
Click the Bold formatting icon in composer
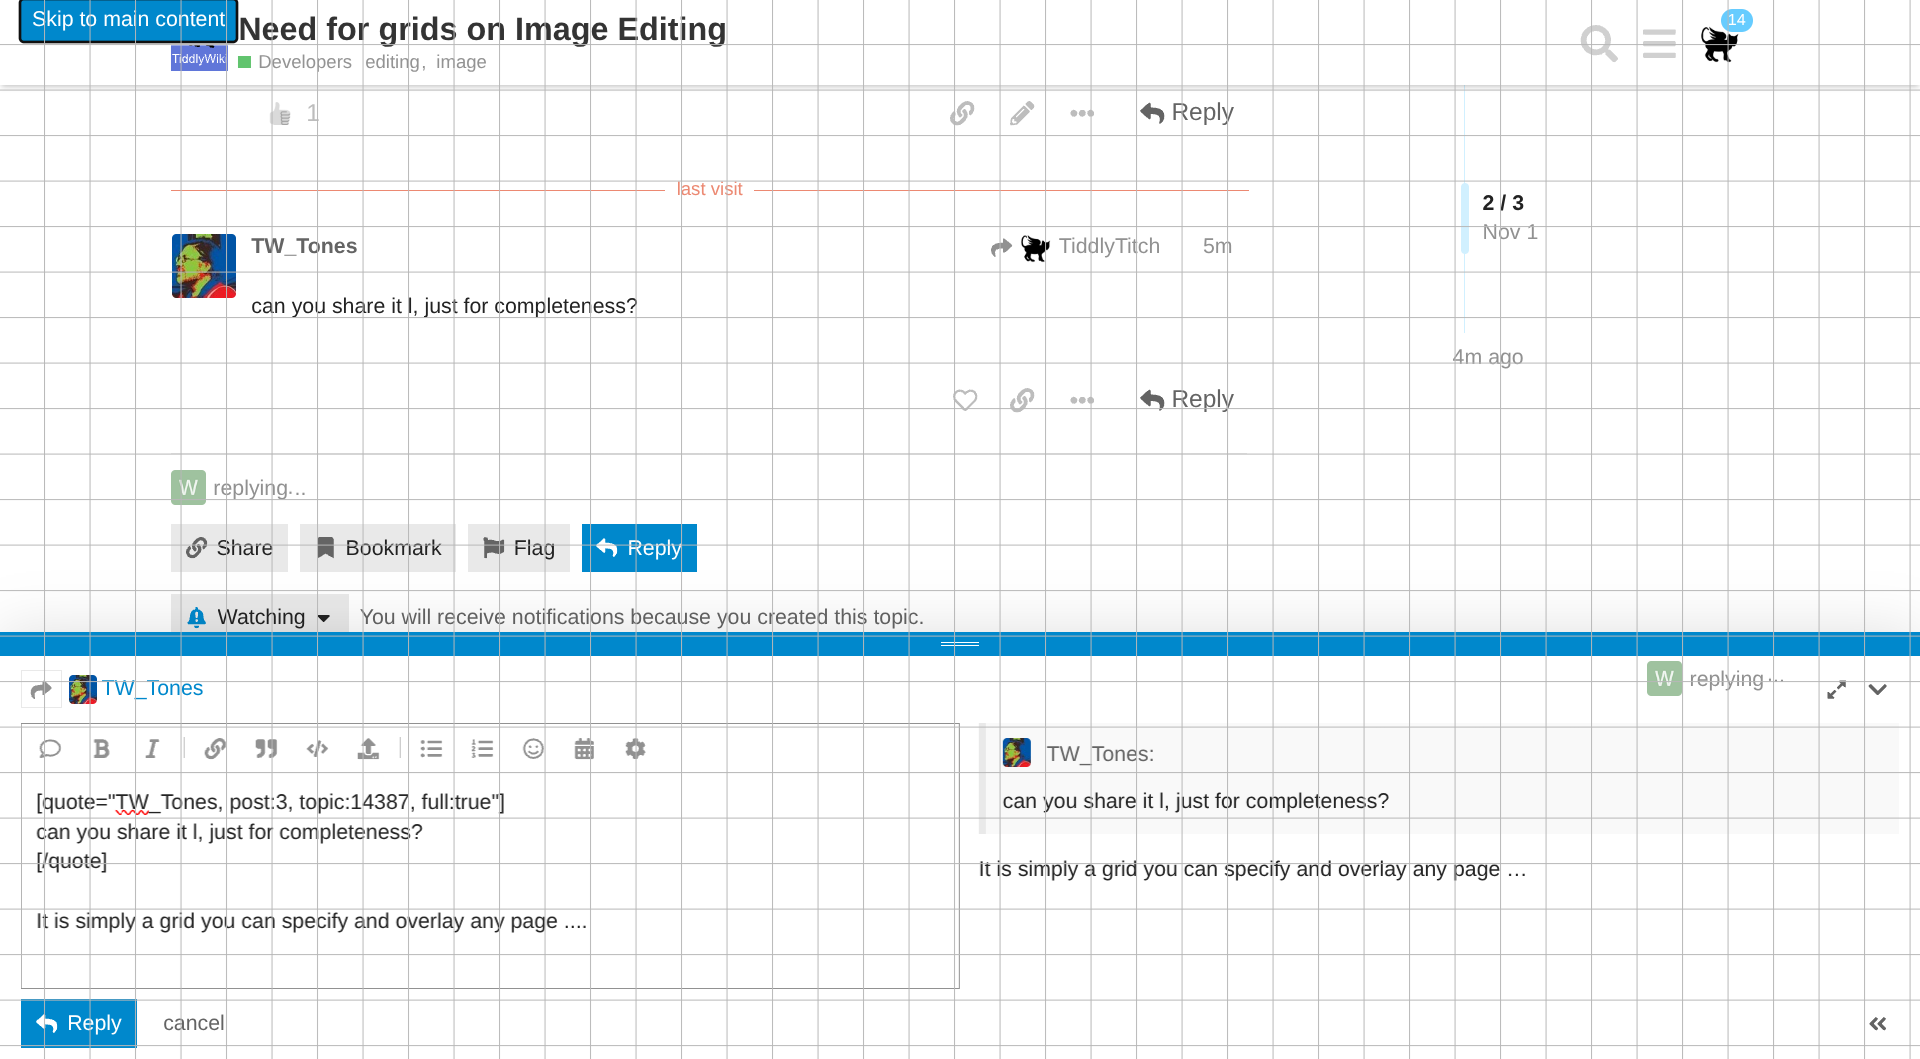[x=101, y=749]
